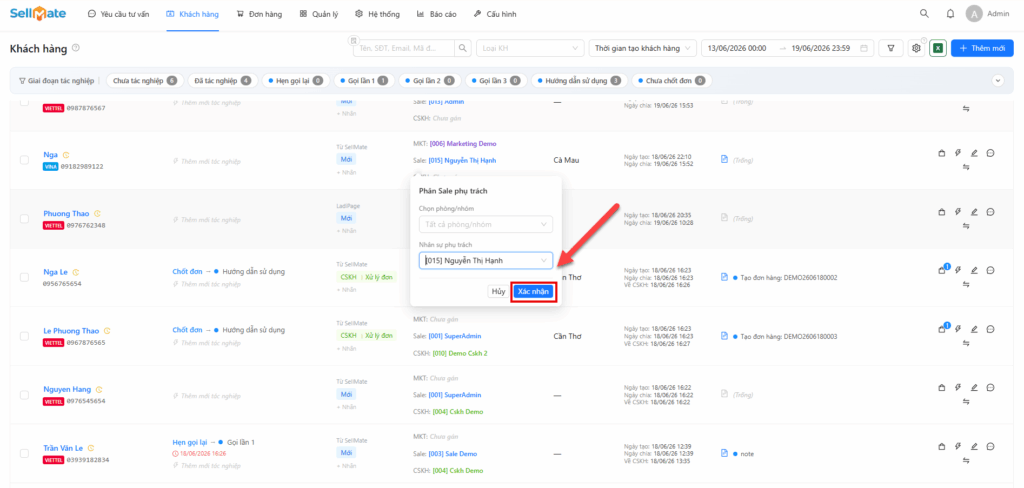Viewport: 1024px width, 488px height.
Task: Click the note icon beside DEMO2606180002
Action: [724, 277]
